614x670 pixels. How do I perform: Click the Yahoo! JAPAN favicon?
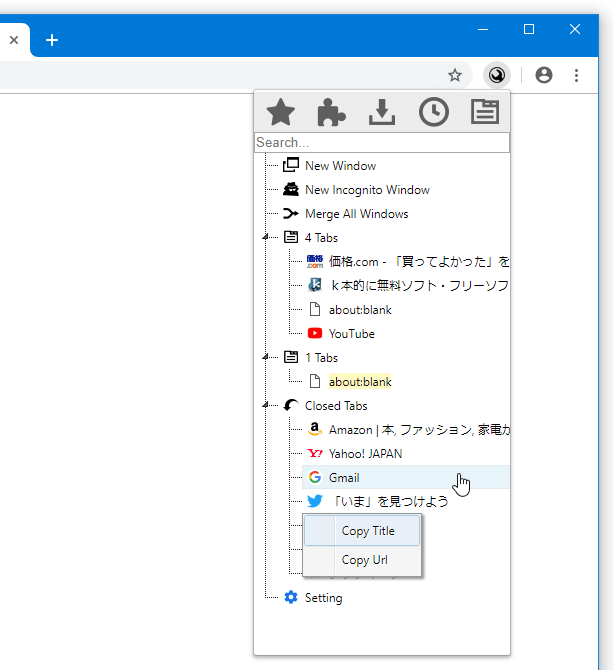315,453
